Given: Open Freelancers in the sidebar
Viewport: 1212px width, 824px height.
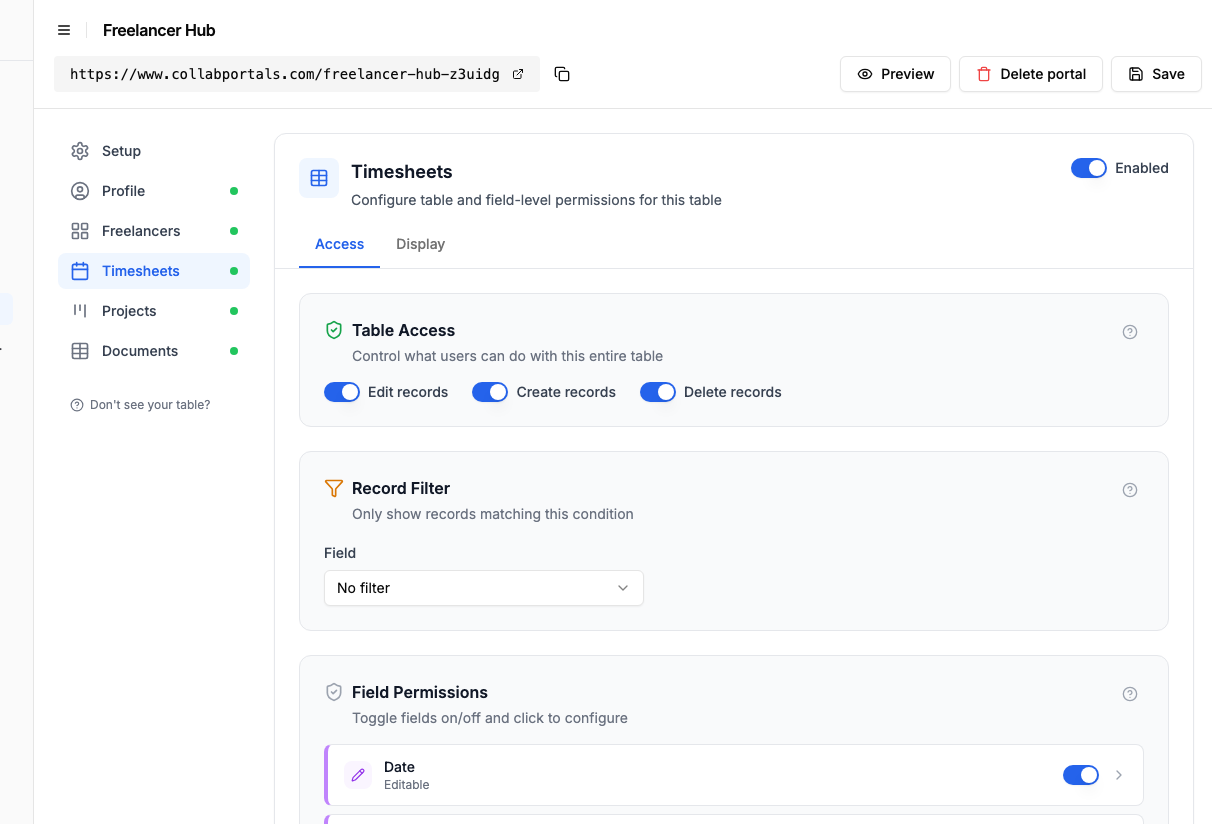Looking at the screenshot, I should click(154, 231).
